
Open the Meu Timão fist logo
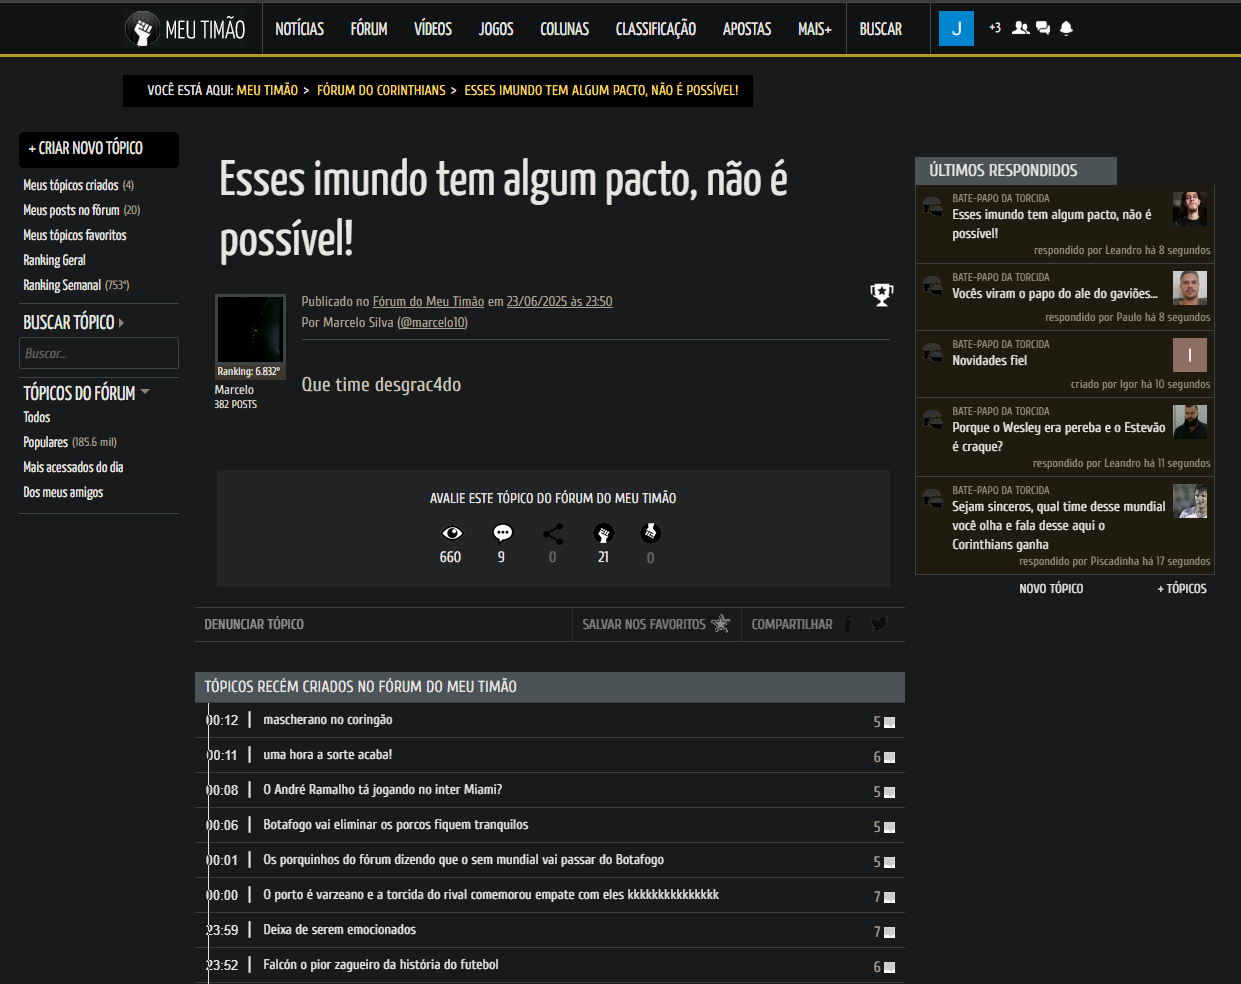click(142, 28)
